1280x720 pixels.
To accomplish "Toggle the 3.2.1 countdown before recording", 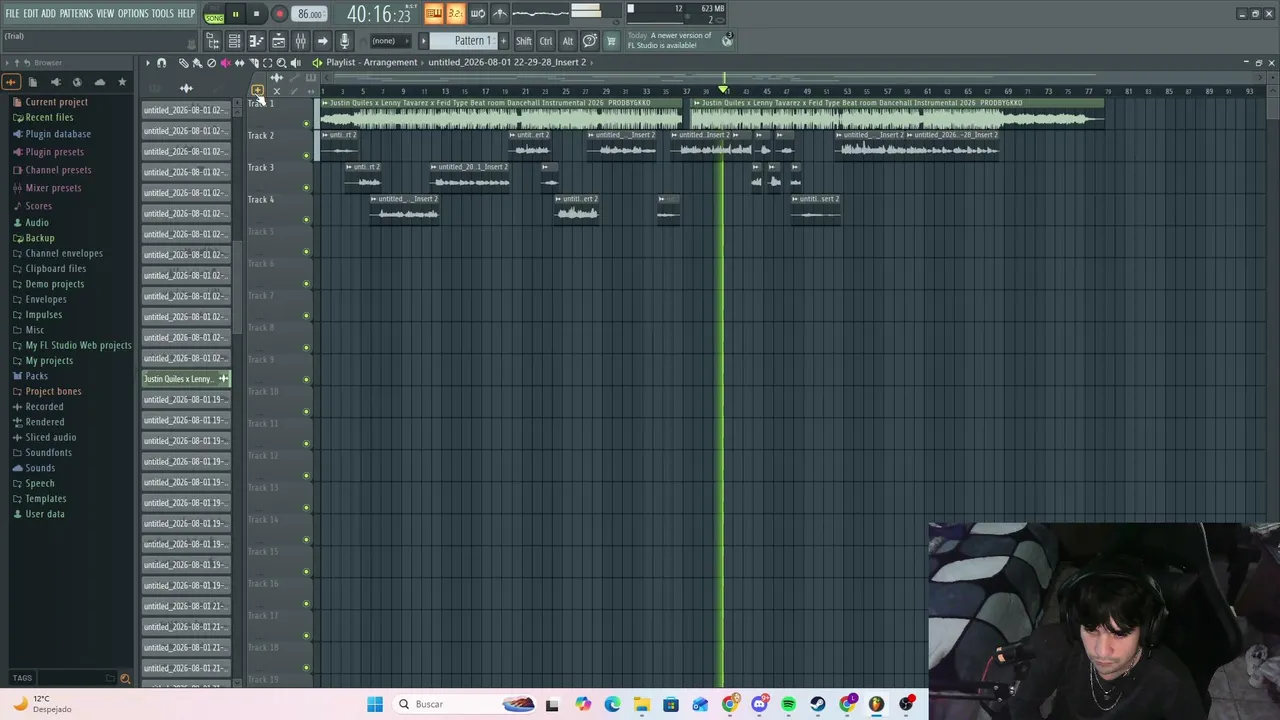I will pos(455,13).
